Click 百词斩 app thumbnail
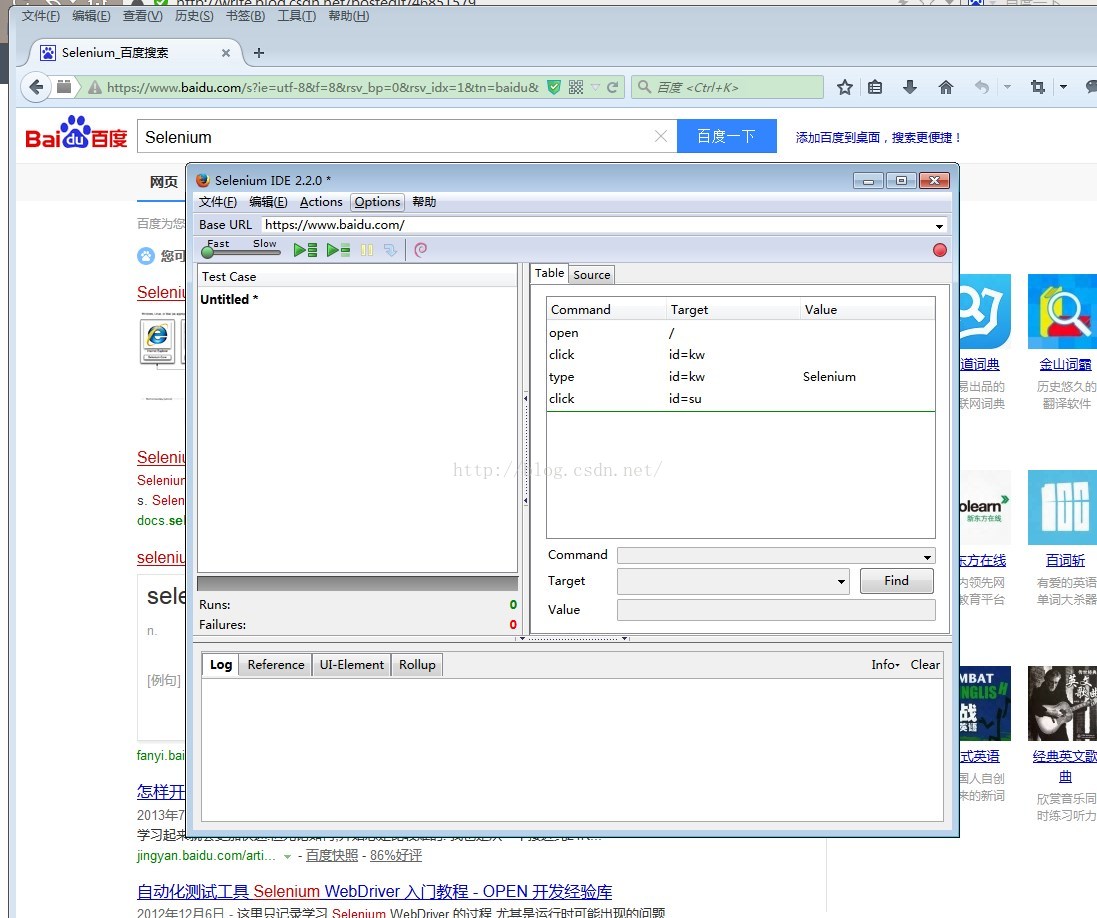 pos(1062,507)
